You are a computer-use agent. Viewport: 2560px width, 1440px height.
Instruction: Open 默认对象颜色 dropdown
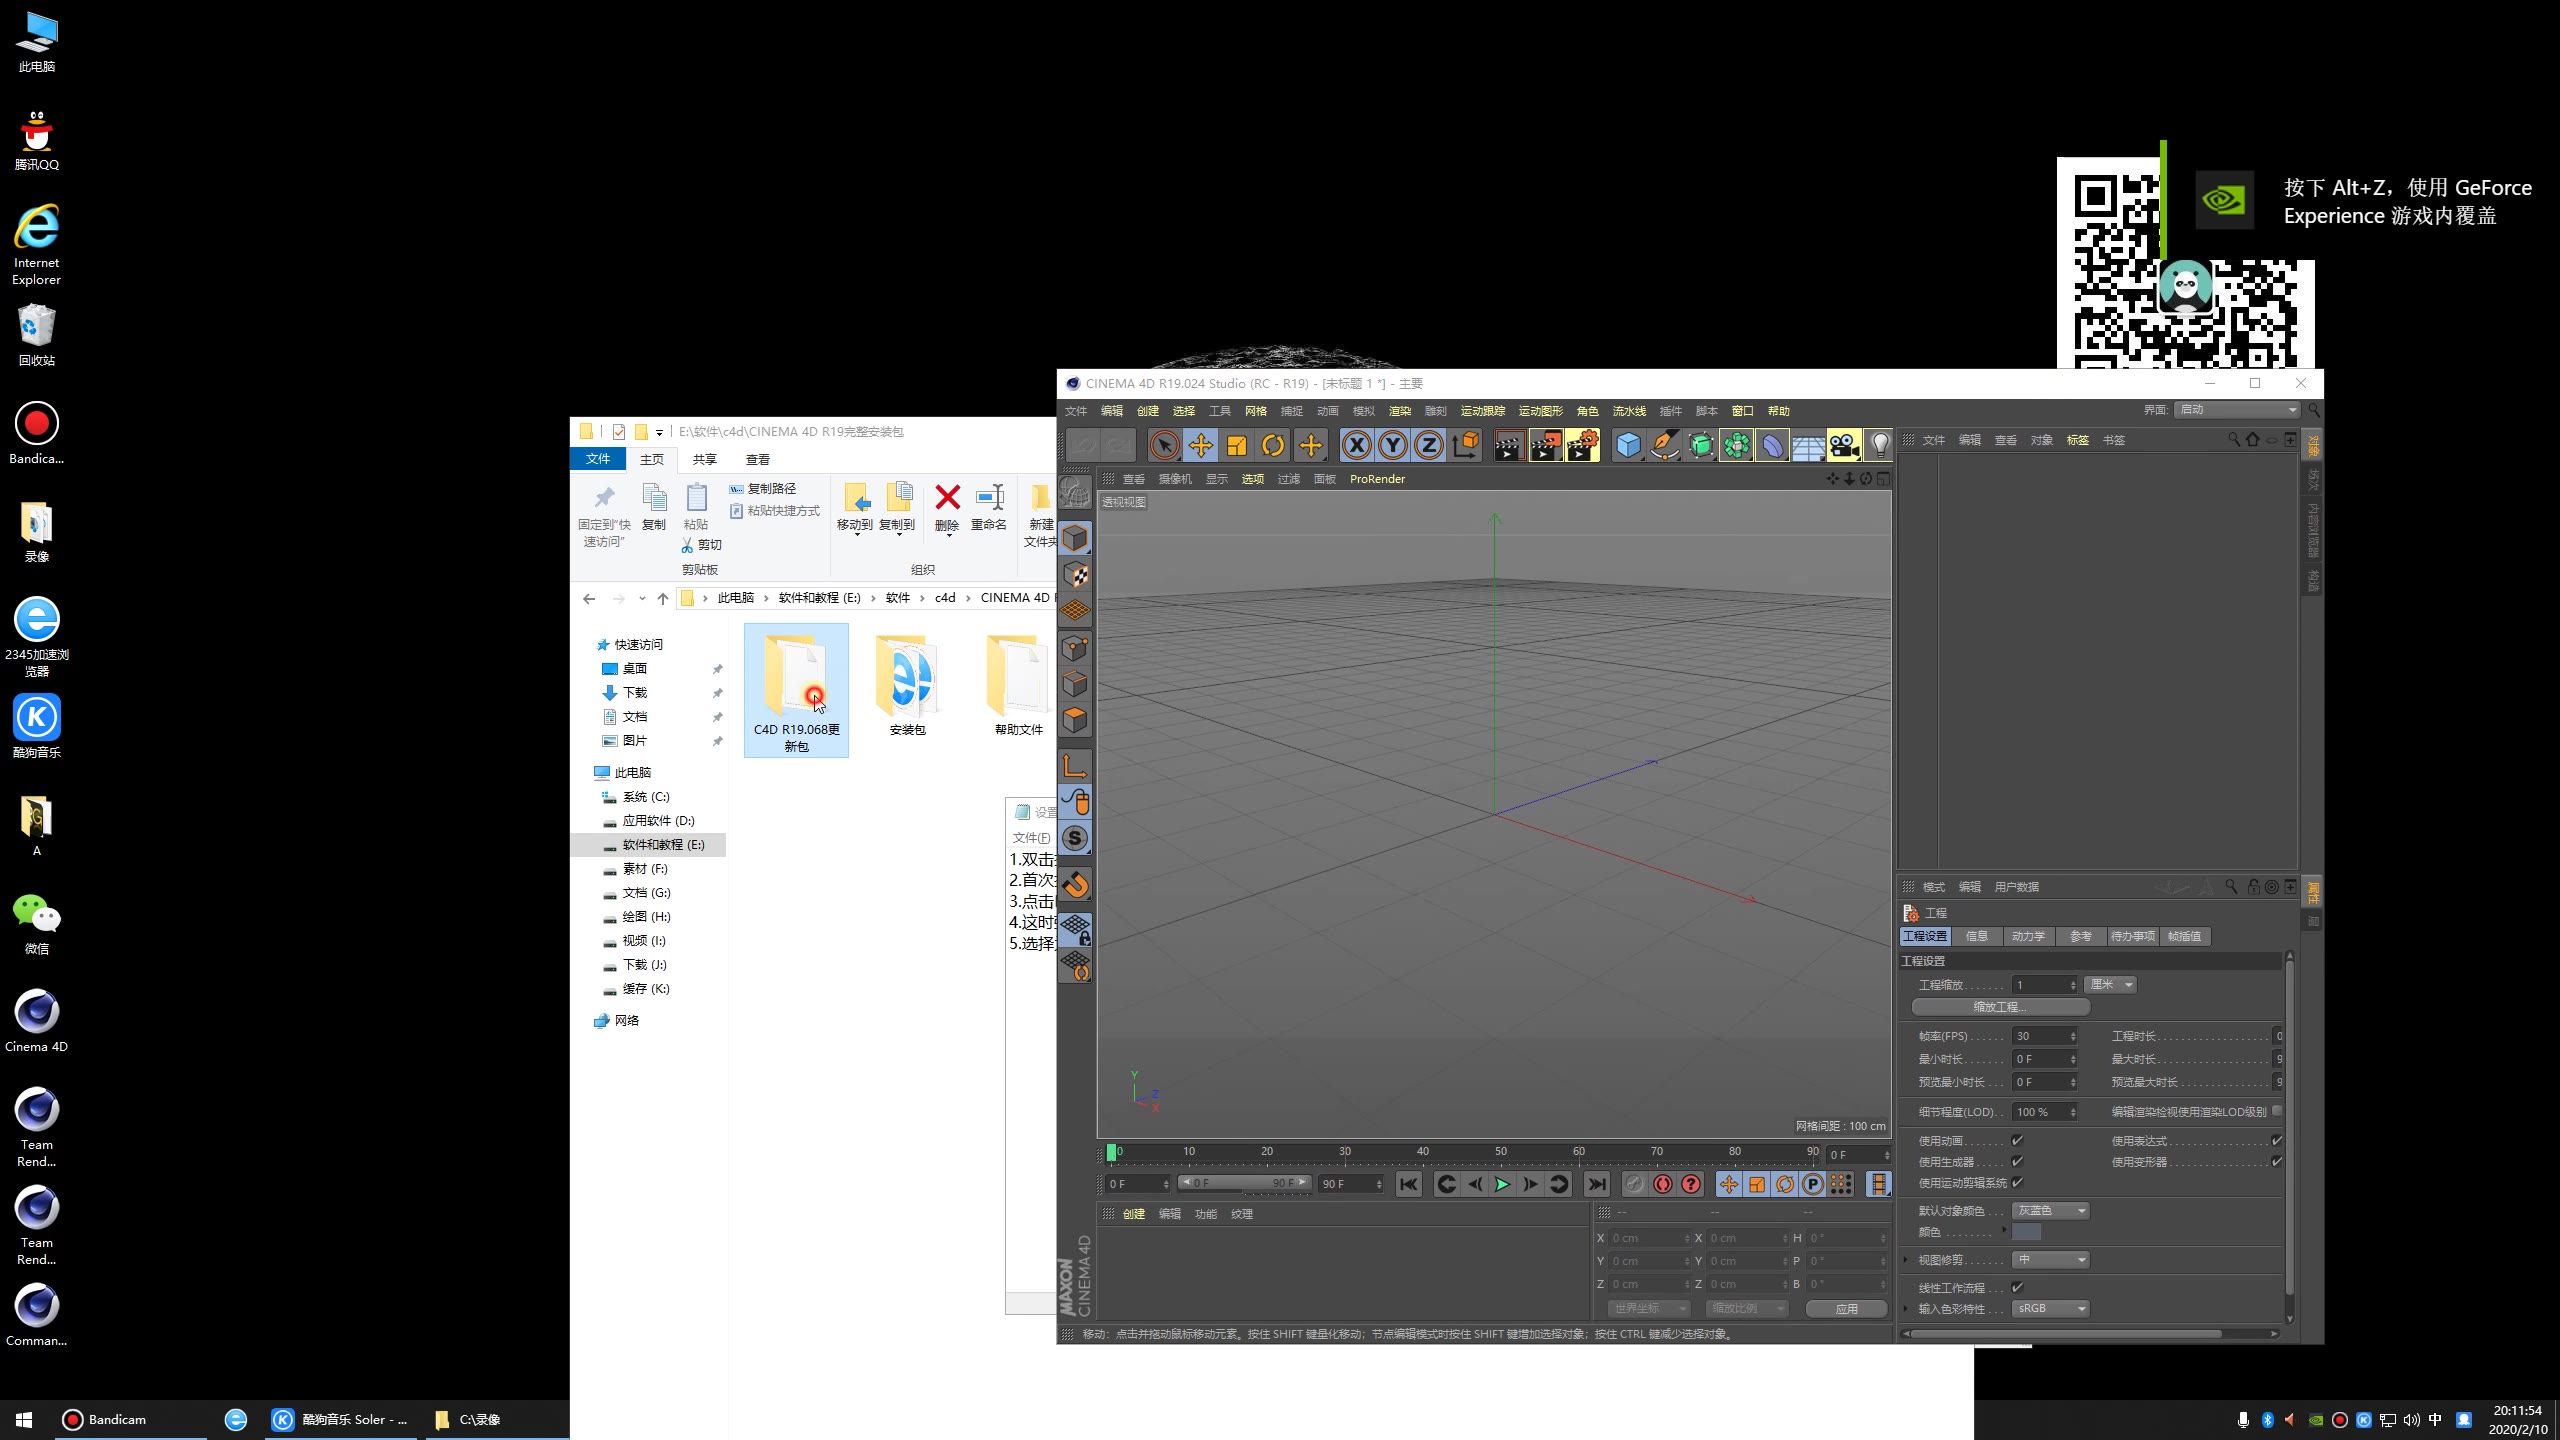(x=2049, y=1210)
